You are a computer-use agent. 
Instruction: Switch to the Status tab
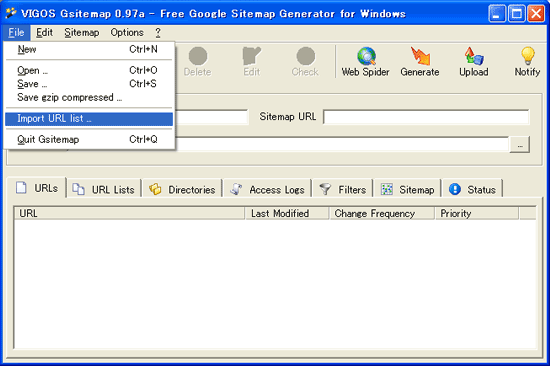click(472, 190)
